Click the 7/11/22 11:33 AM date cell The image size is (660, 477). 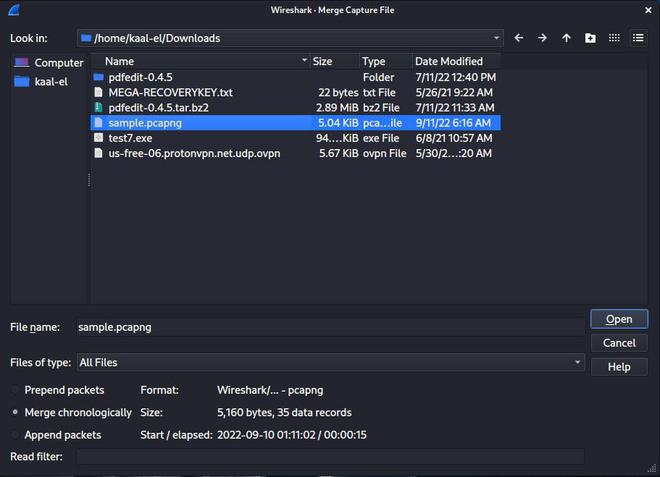pyautogui.click(x=455, y=107)
